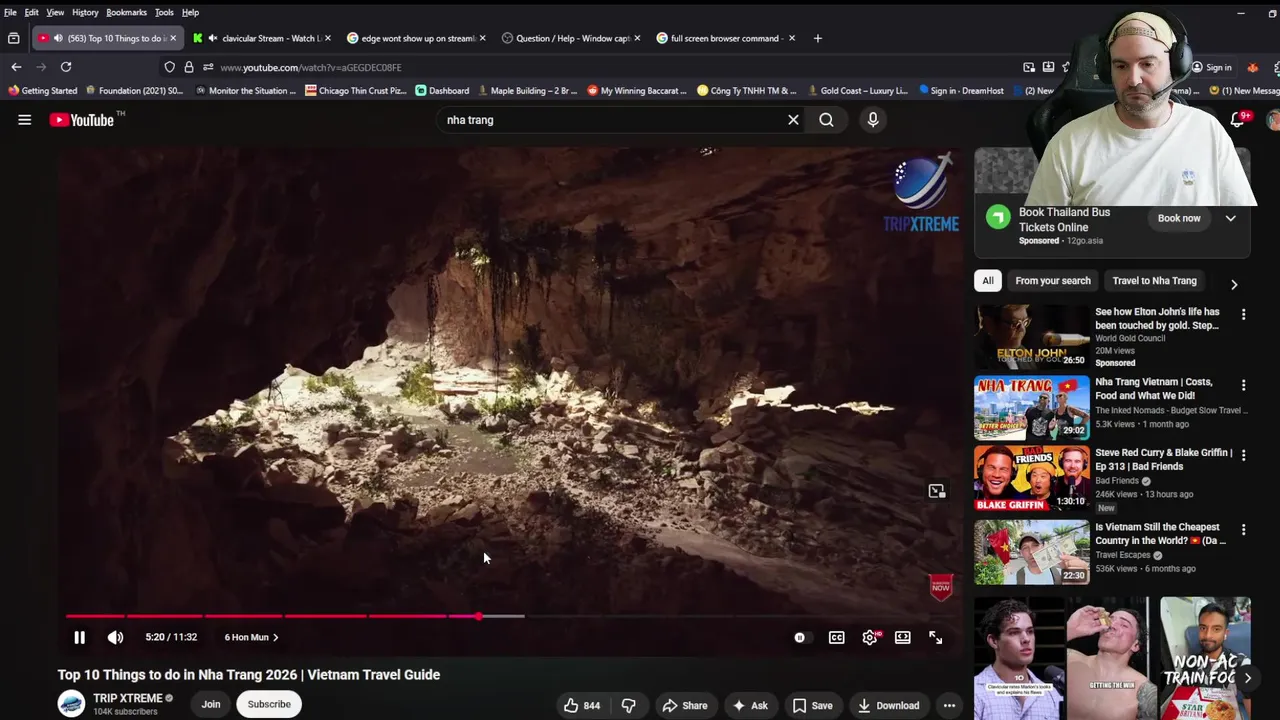
Task: Show more filter chips with arrow
Action: coord(1234,284)
